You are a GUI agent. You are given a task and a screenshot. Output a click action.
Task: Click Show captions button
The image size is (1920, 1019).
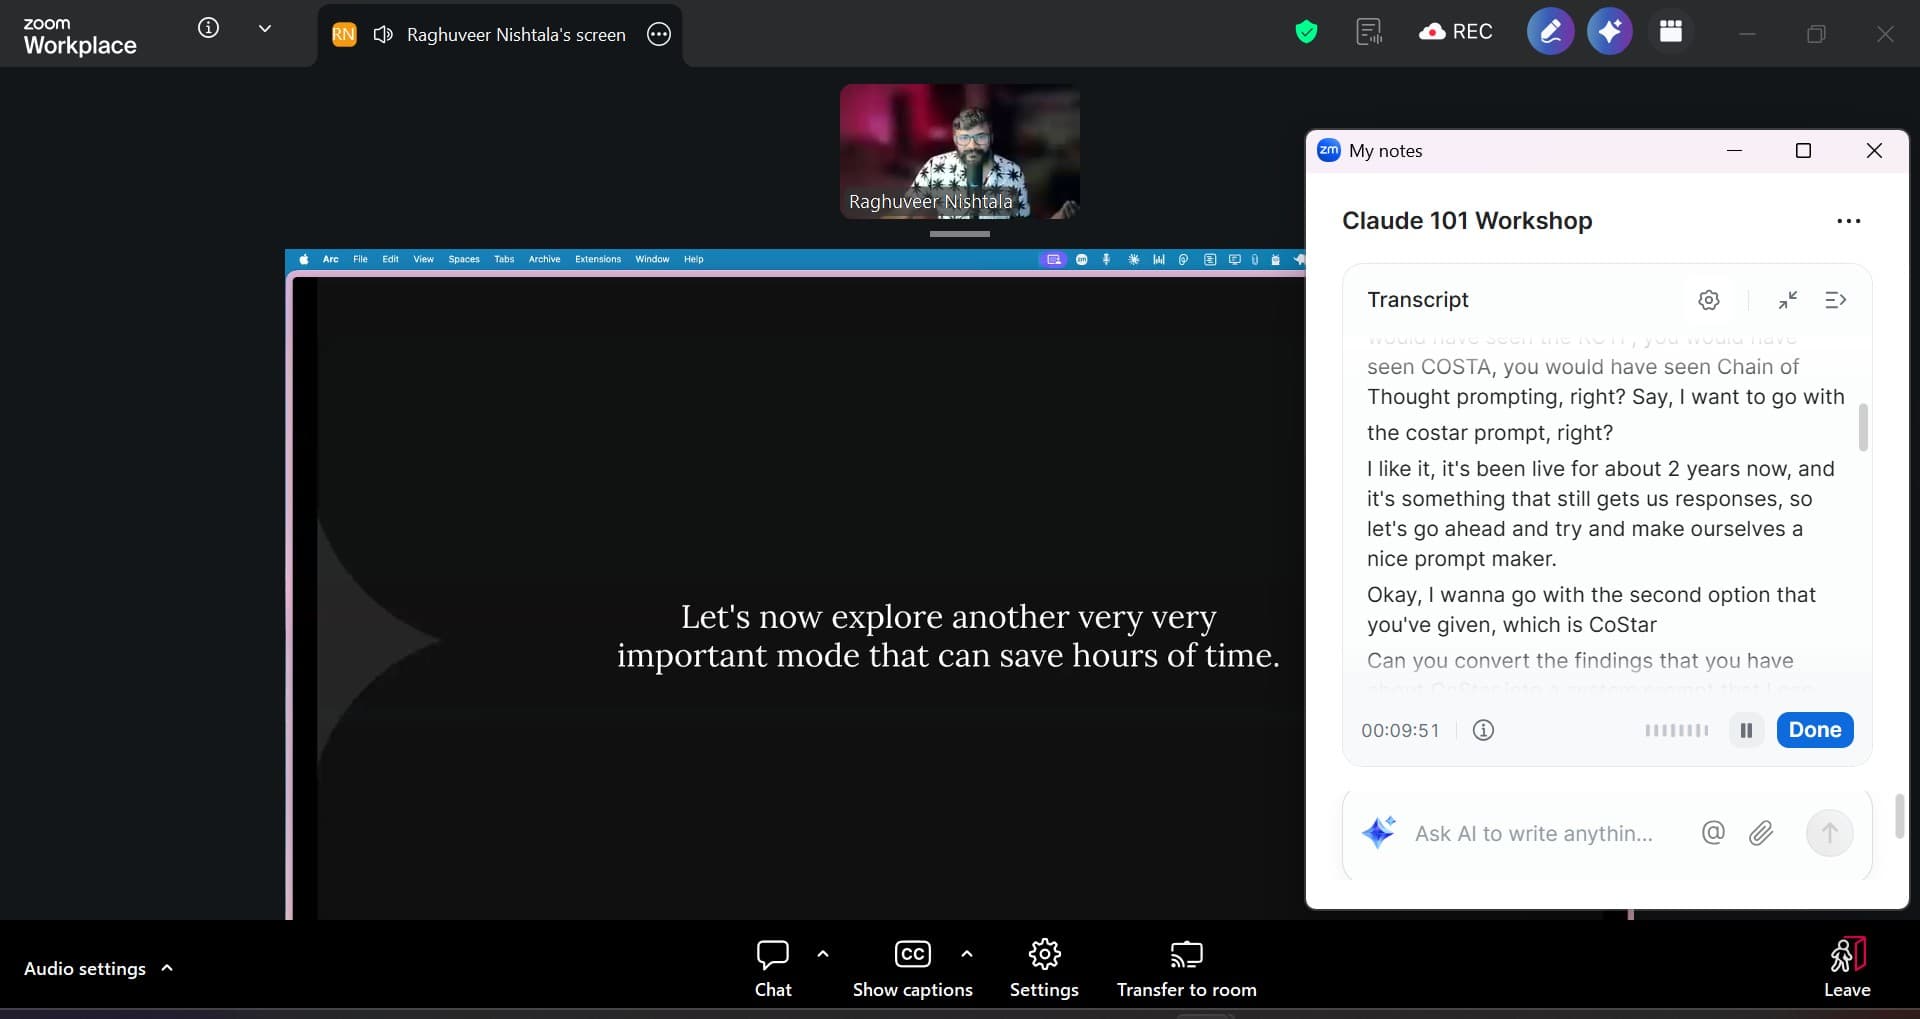[x=912, y=968]
